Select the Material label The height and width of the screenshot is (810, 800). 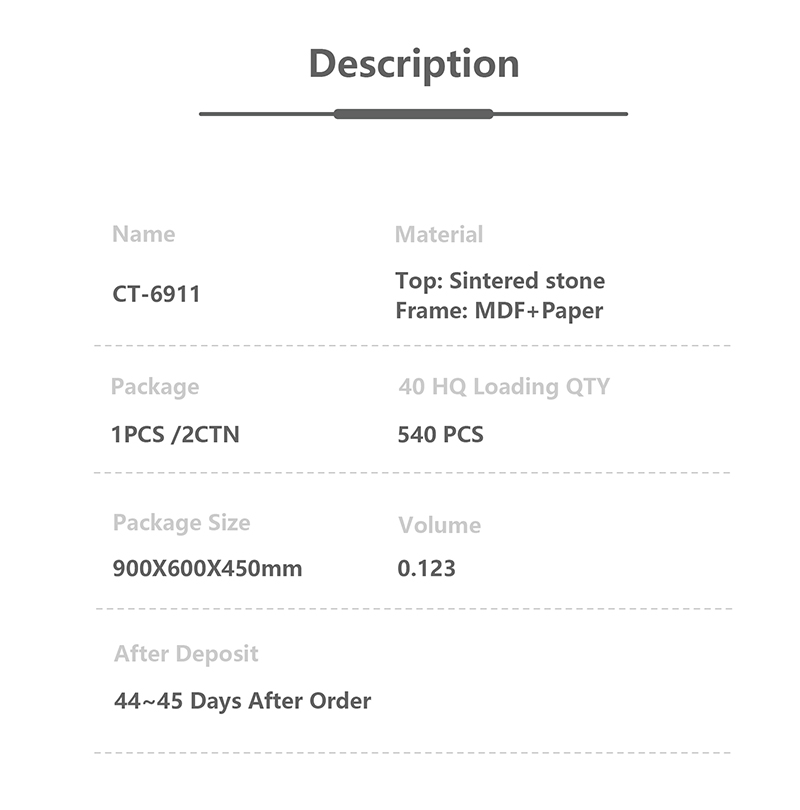pos(439,234)
